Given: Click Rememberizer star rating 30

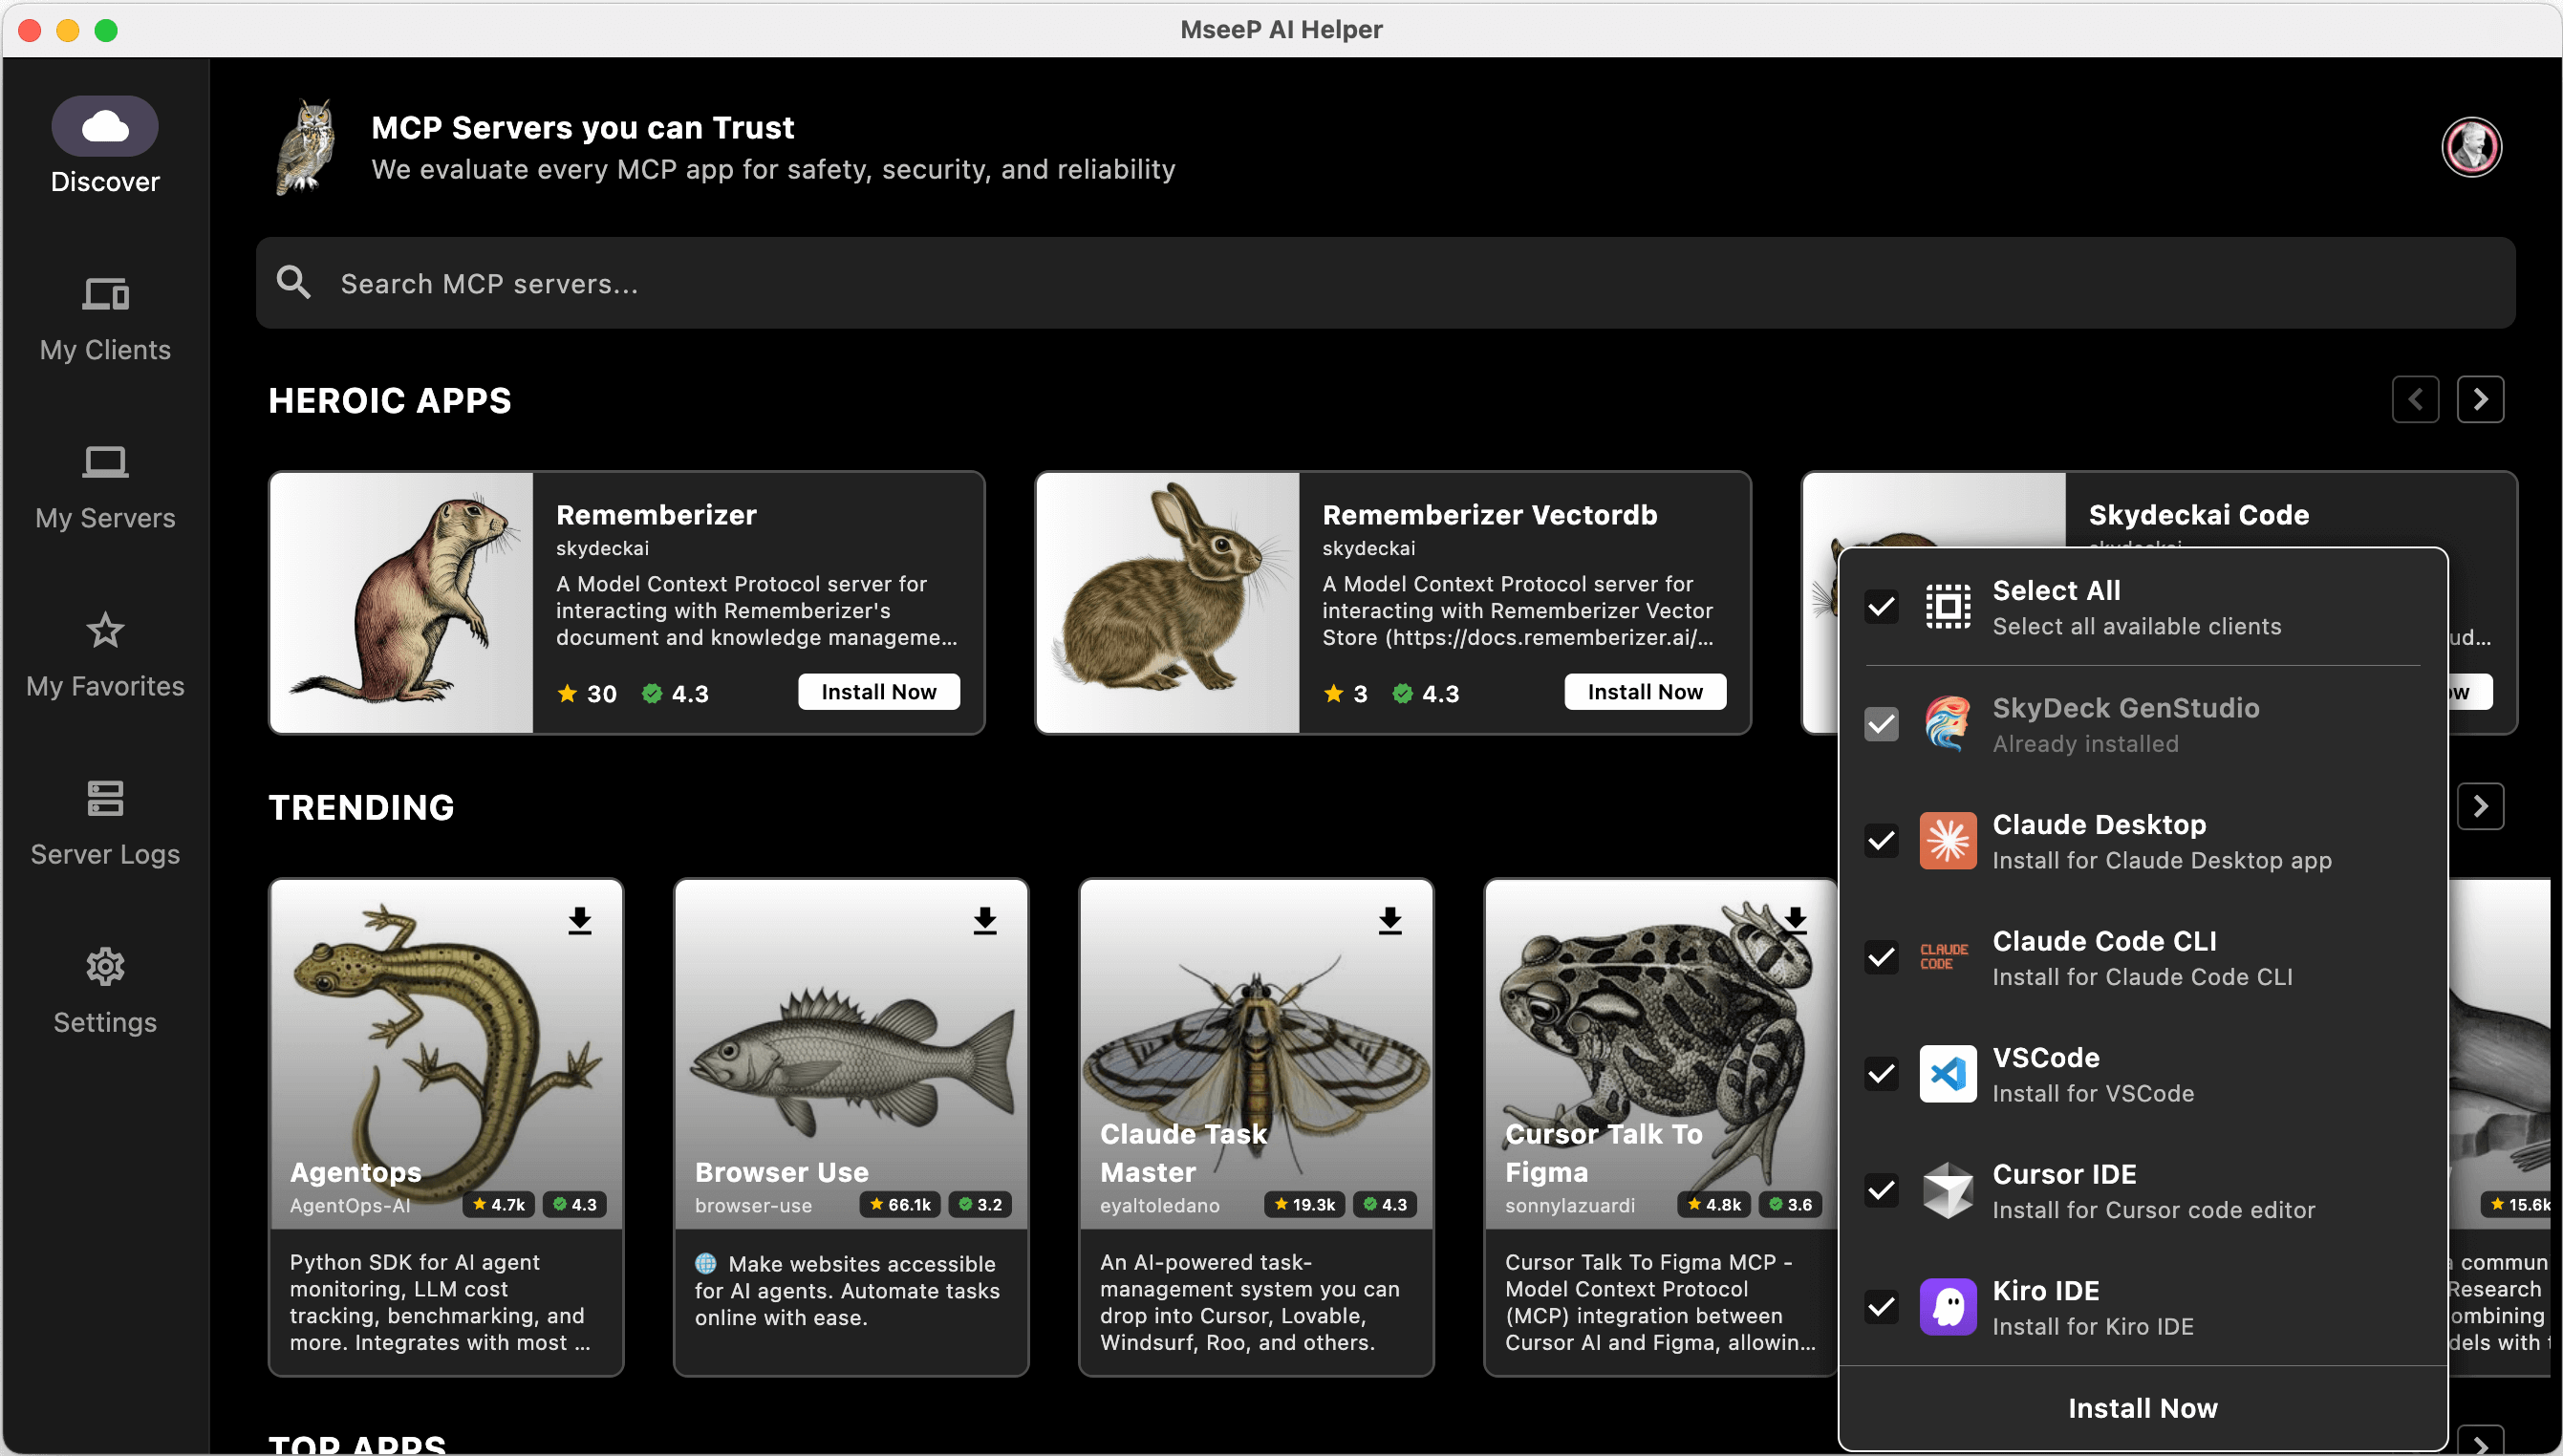Looking at the screenshot, I should coord(587,694).
